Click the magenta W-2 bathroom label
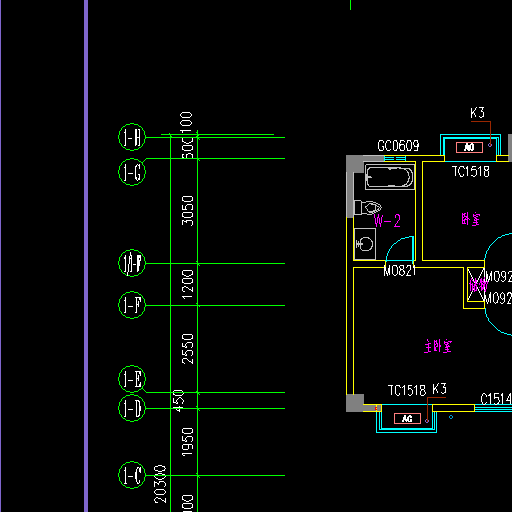Screen dimensions: 512x512 [x=387, y=221]
